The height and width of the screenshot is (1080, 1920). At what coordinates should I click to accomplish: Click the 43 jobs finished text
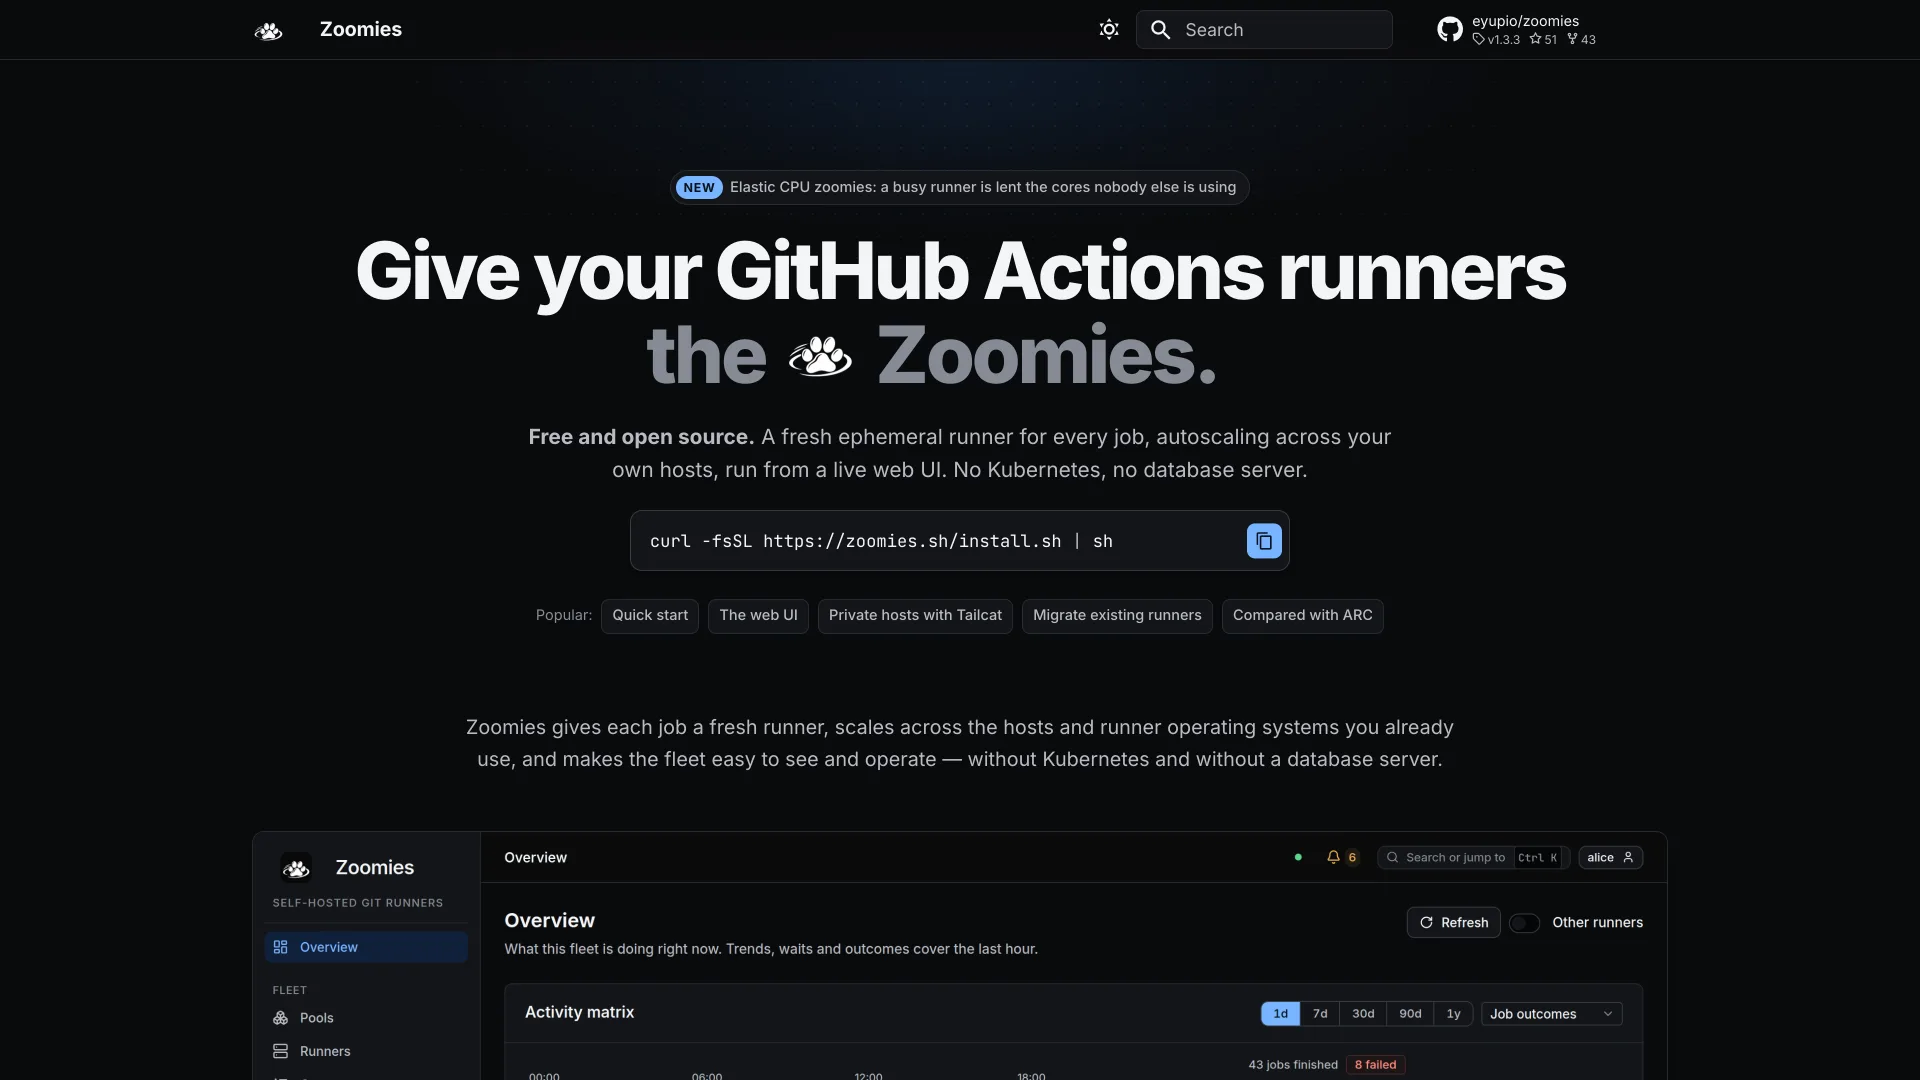click(1293, 1065)
